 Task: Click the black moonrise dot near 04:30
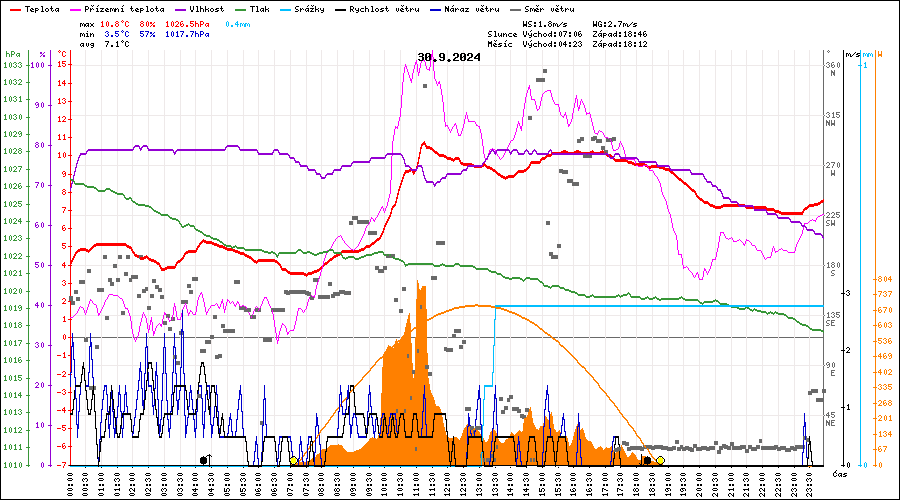pos(205,461)
